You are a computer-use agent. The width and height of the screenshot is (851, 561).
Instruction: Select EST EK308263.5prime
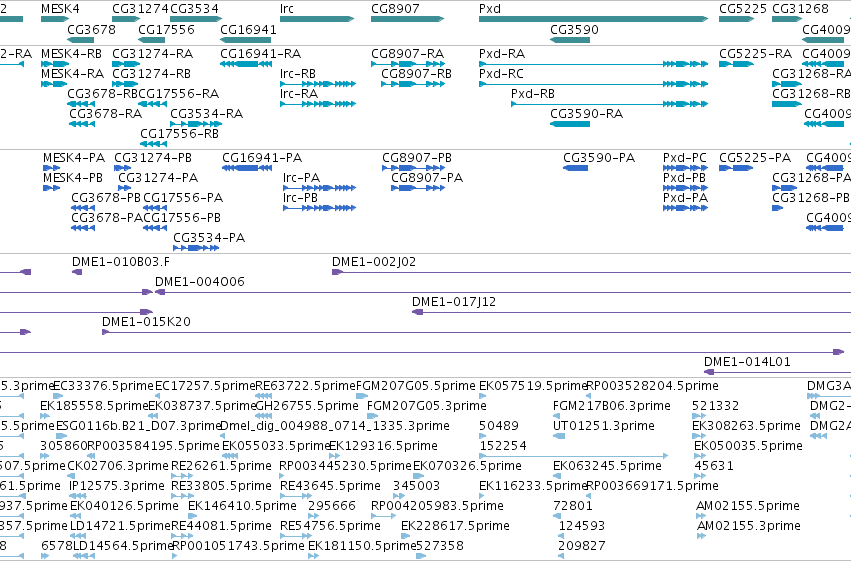746,426
